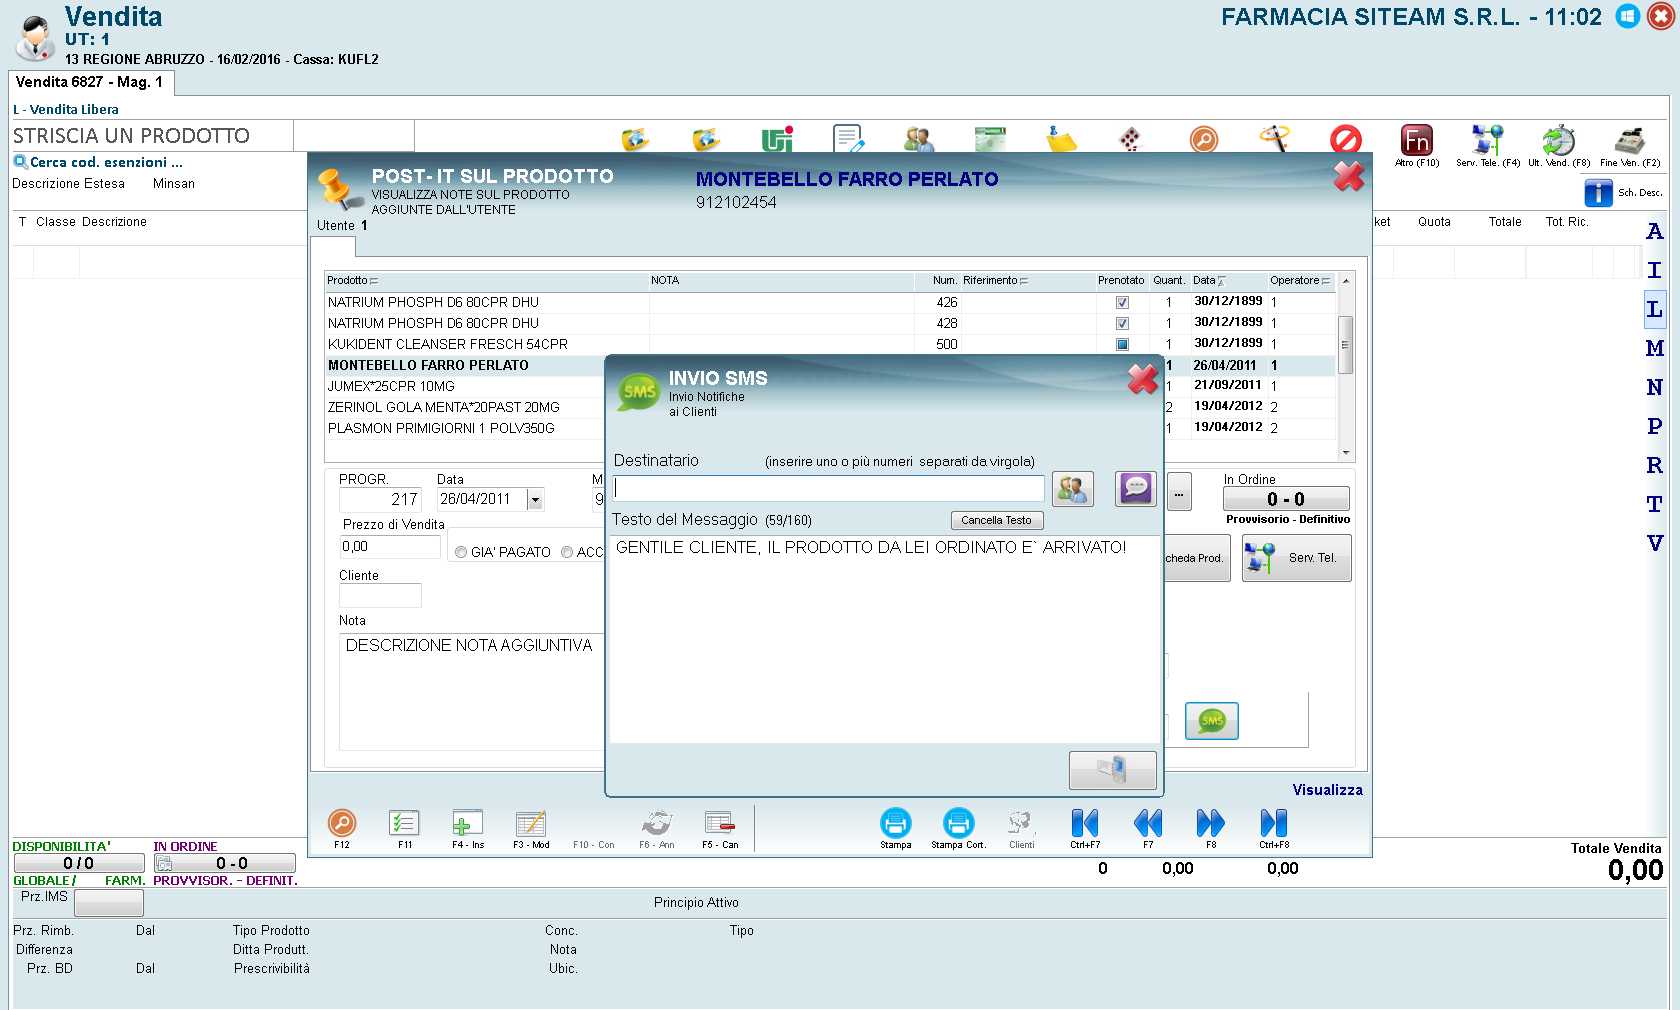1680x1010 pixels.
Task: Click the F4 - Ins add icon
Action: [x=467, y=823]
